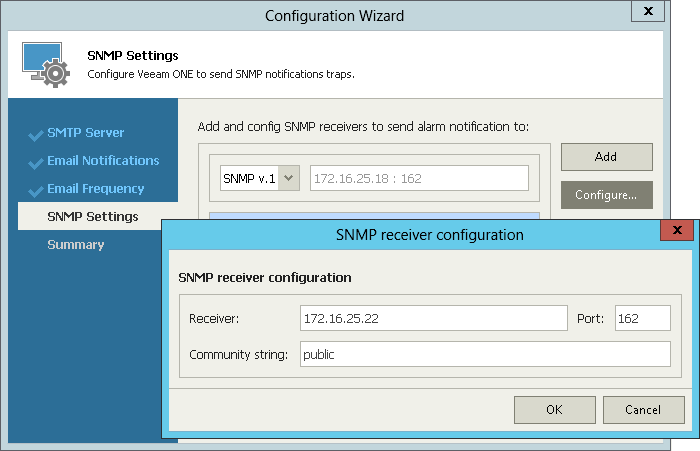Click the SNMP Settings monitor gear icon
This screenshot has height=451, width=700.
[x=46, y=64]
